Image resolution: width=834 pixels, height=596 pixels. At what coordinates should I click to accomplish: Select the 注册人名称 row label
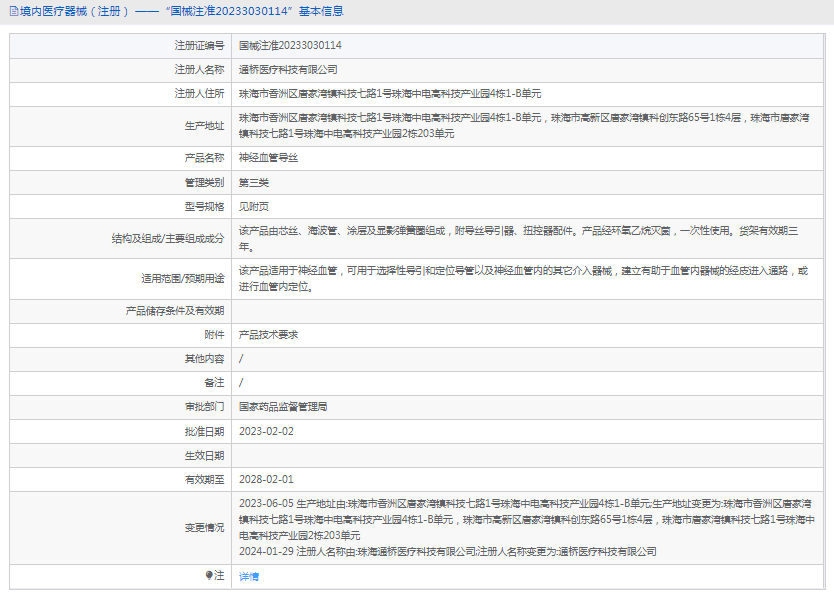(x=199, y=70)
